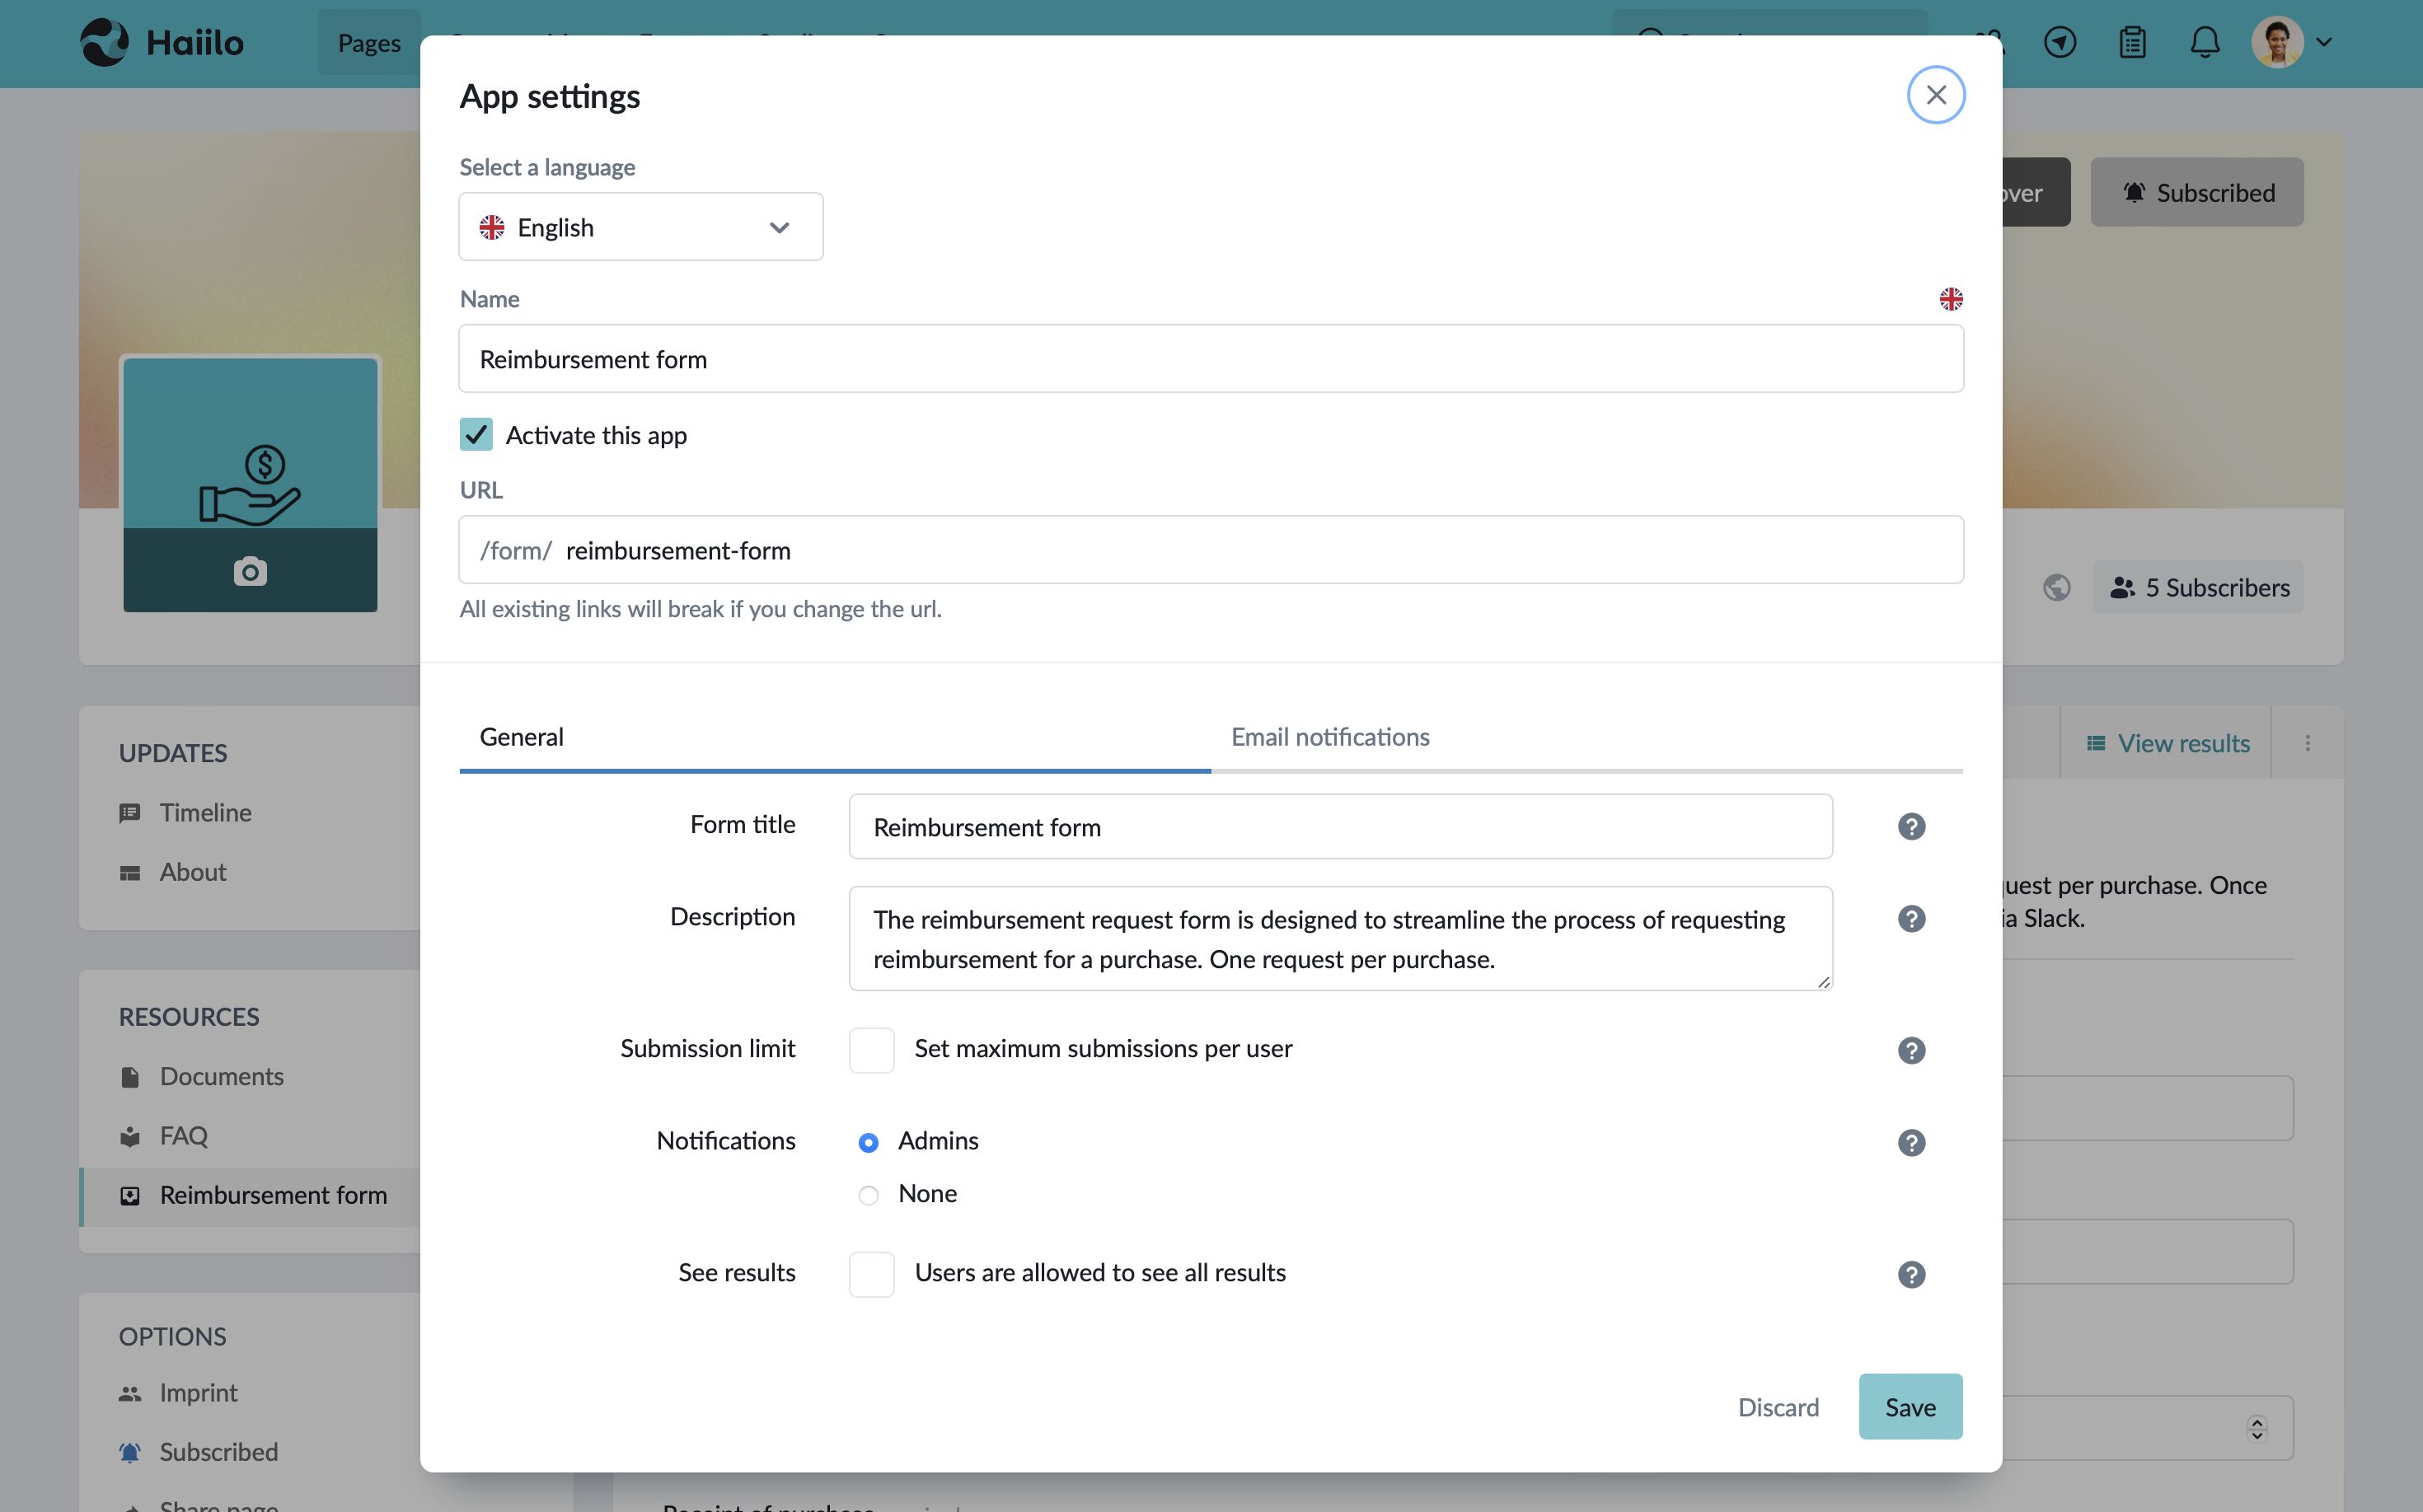Click the stepper control at the bottom right
This screenshot has width=2423, height=1512.
(x=2256, y=1428)
